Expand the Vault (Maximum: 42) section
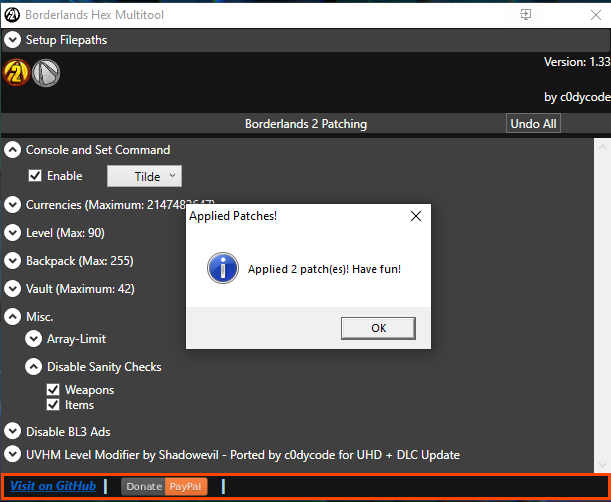 pyautogui.click(x=12, y=289)
